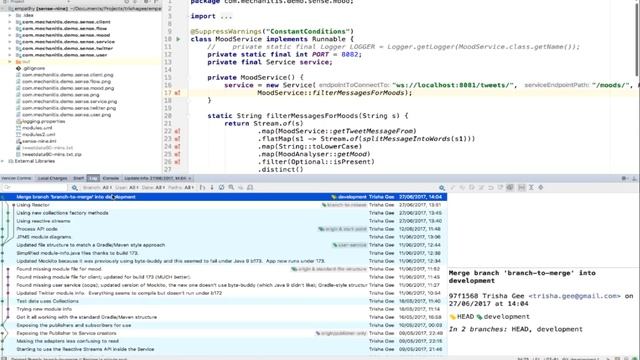Screen dimensions: 640x360
Task: Click lambda gutter icon on line 23
Action: pyautogui.click(x=177, y=139)
